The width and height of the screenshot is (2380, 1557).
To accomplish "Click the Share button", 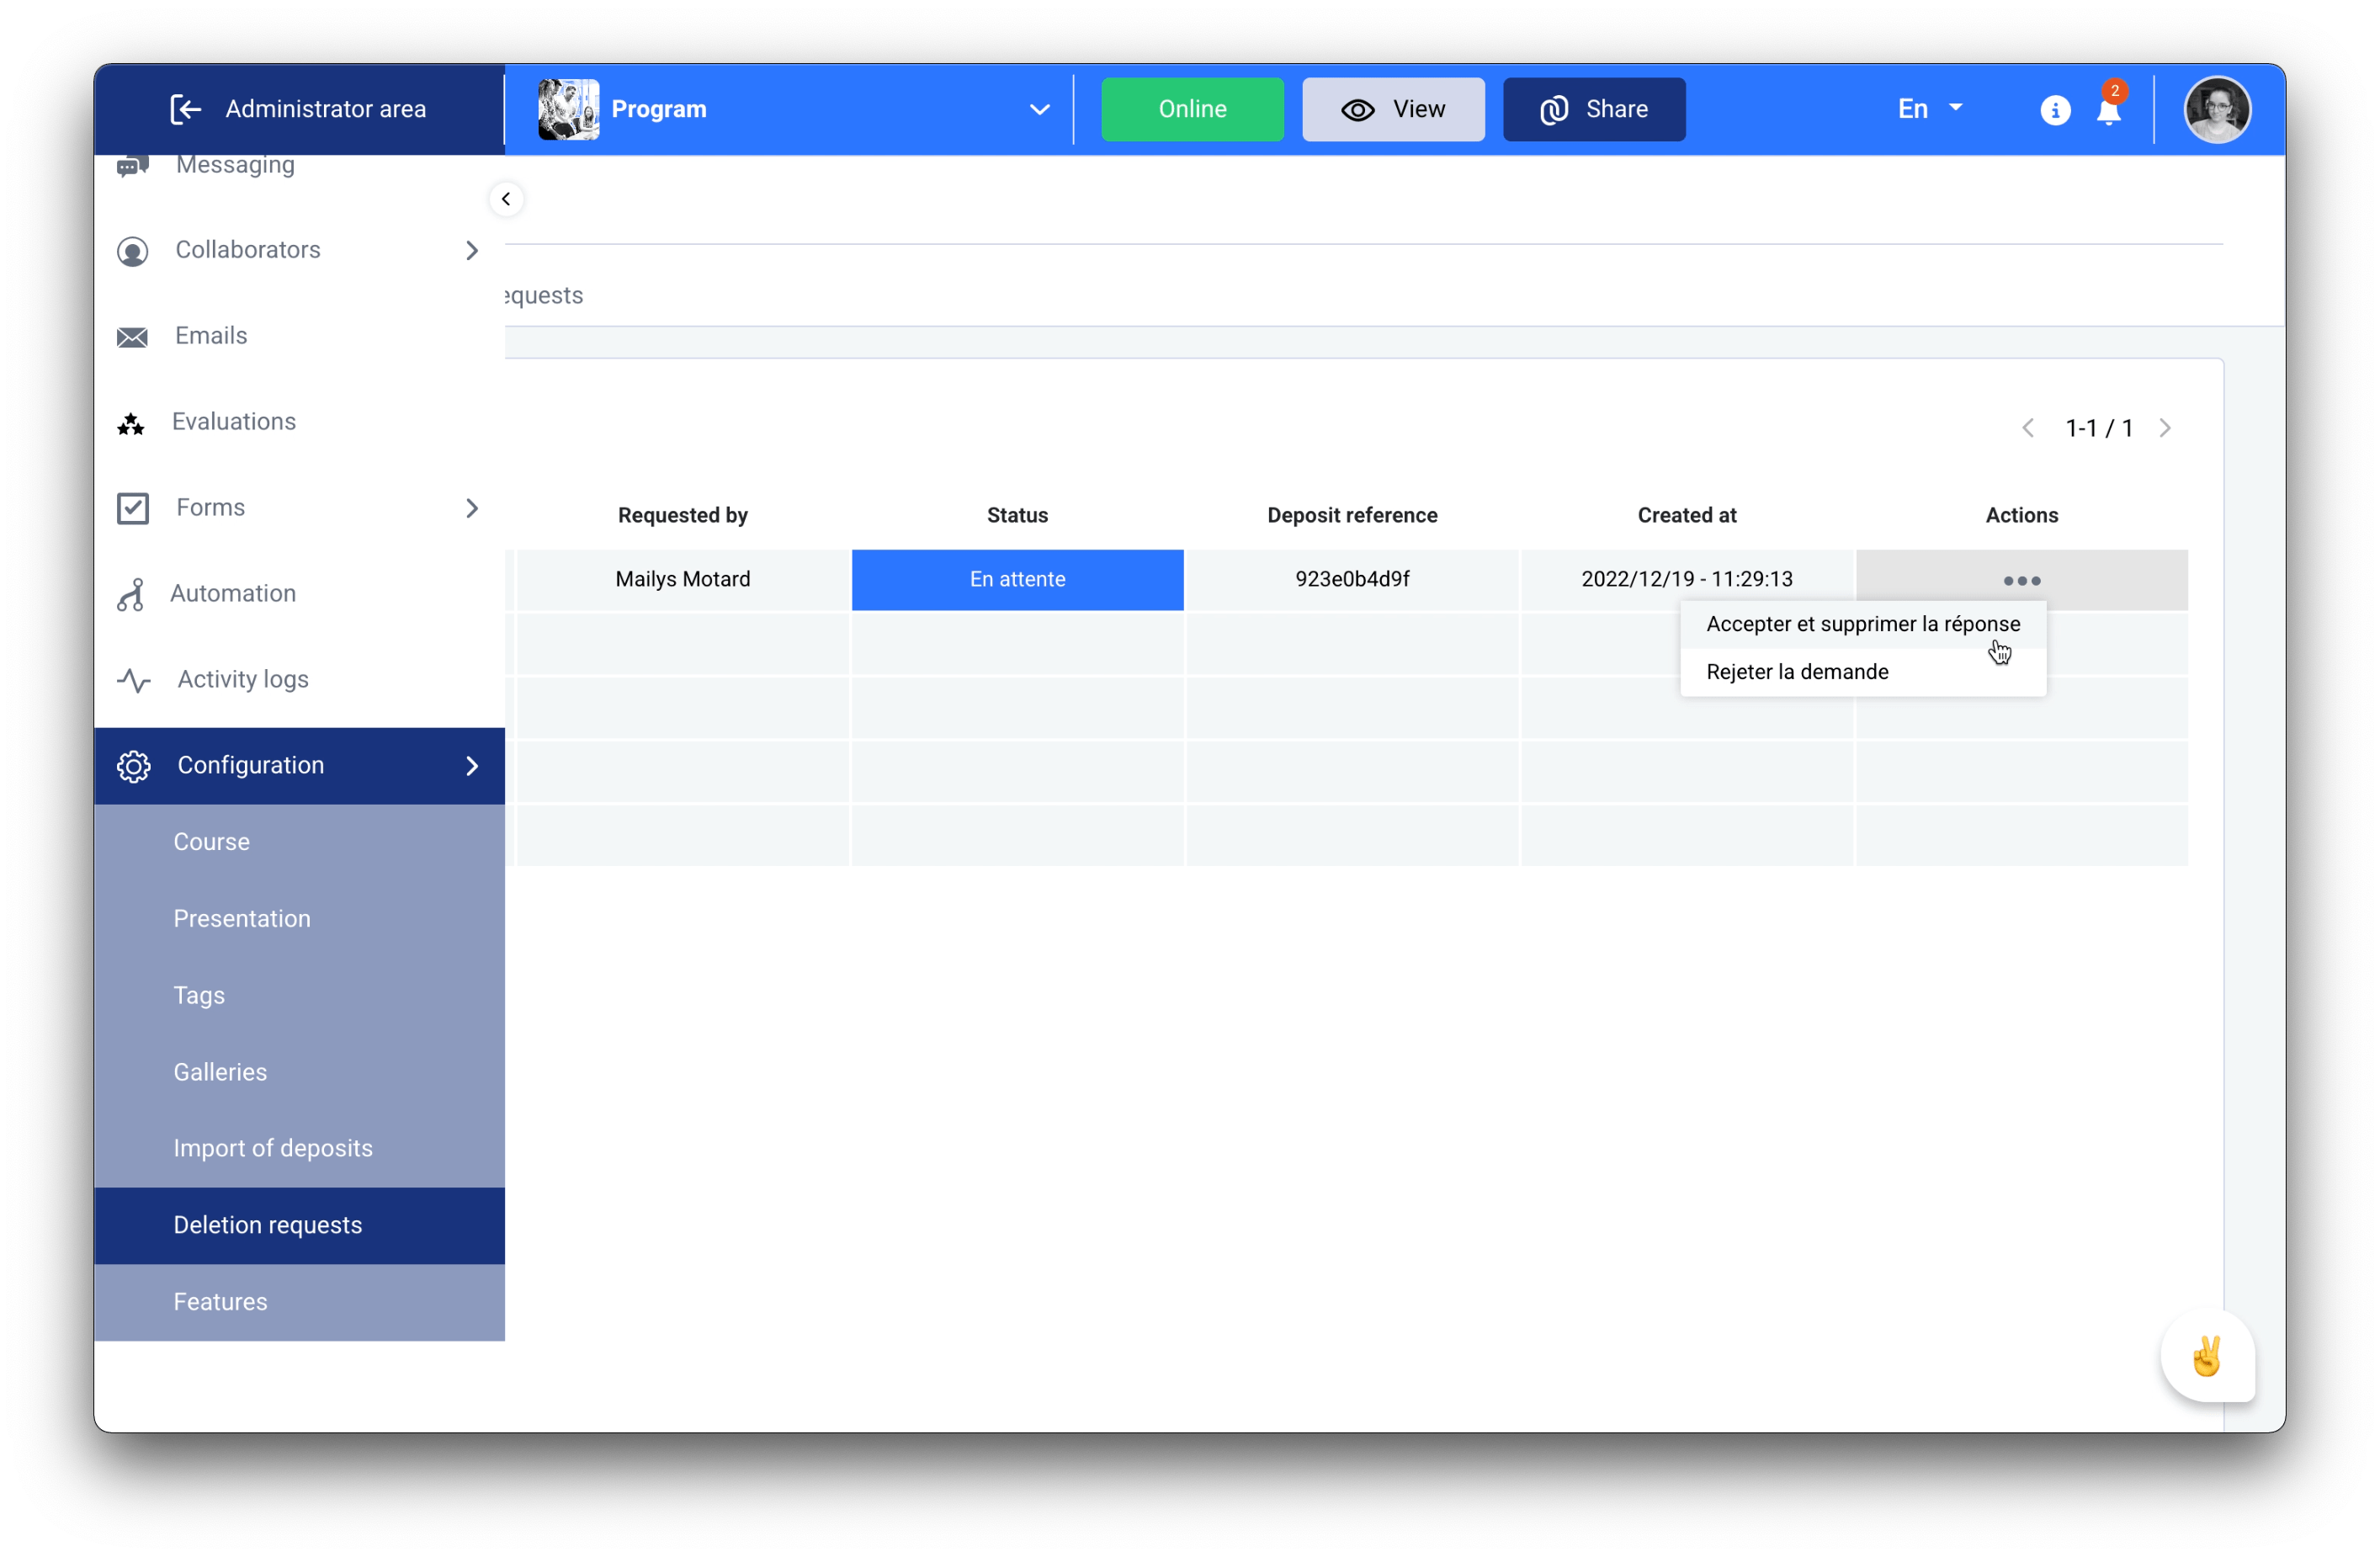I will click(x=1594, y=109).
